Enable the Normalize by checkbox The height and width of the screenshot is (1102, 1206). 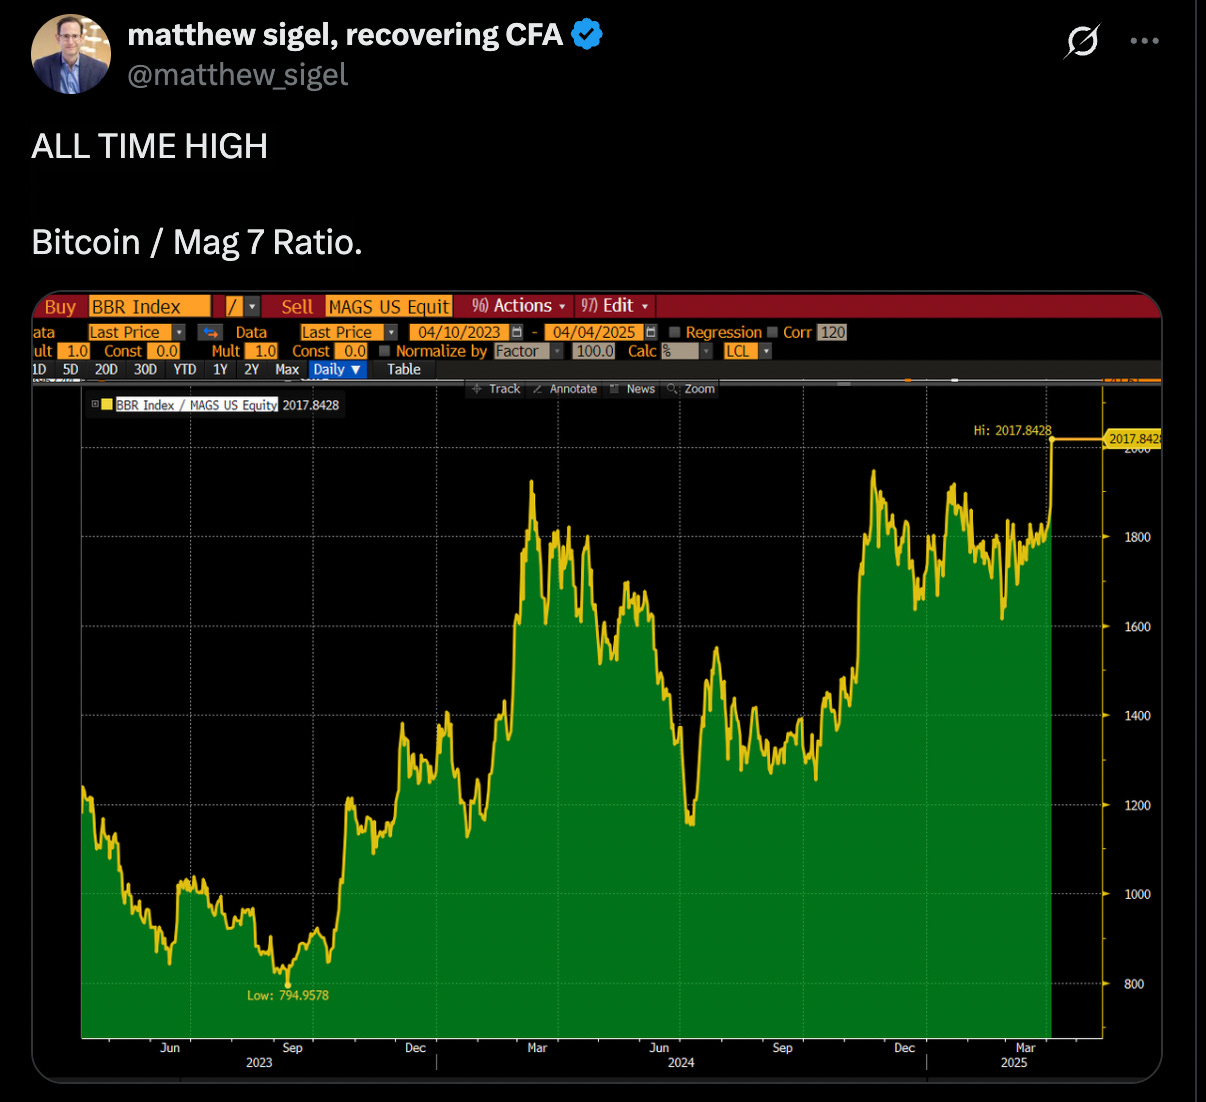coord(385,351)
